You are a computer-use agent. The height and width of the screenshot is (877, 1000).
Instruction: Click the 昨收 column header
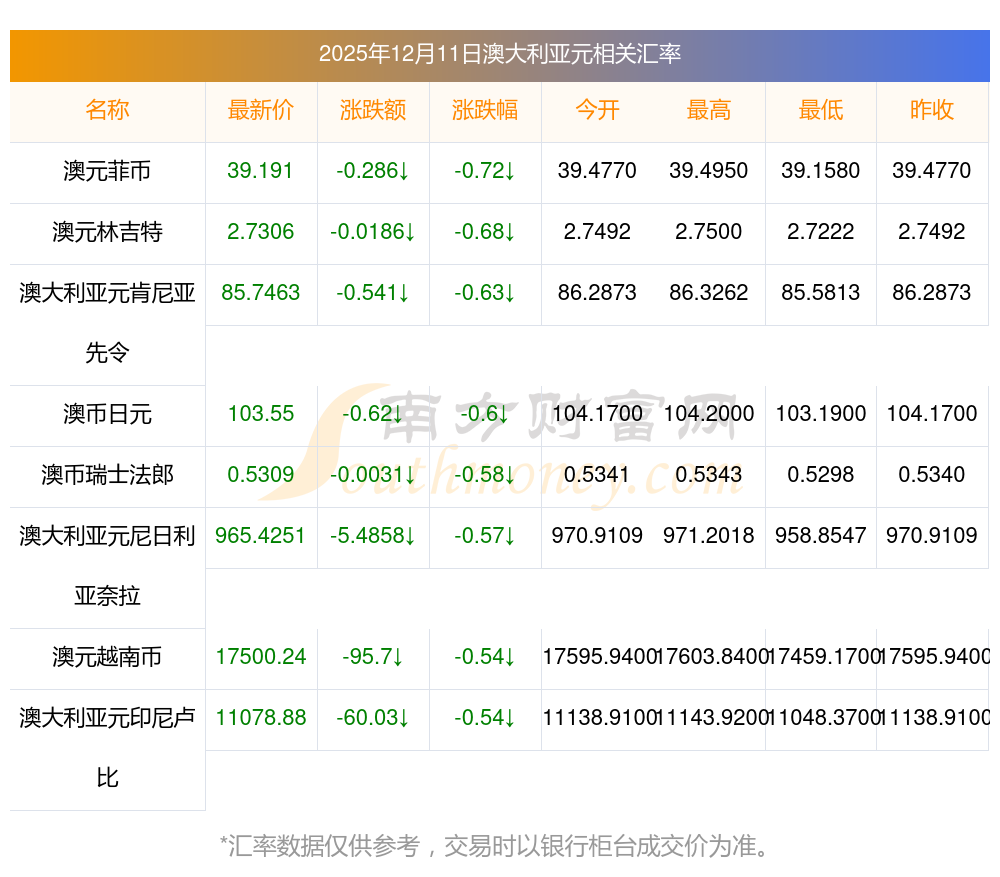click(x=932, y=110)
